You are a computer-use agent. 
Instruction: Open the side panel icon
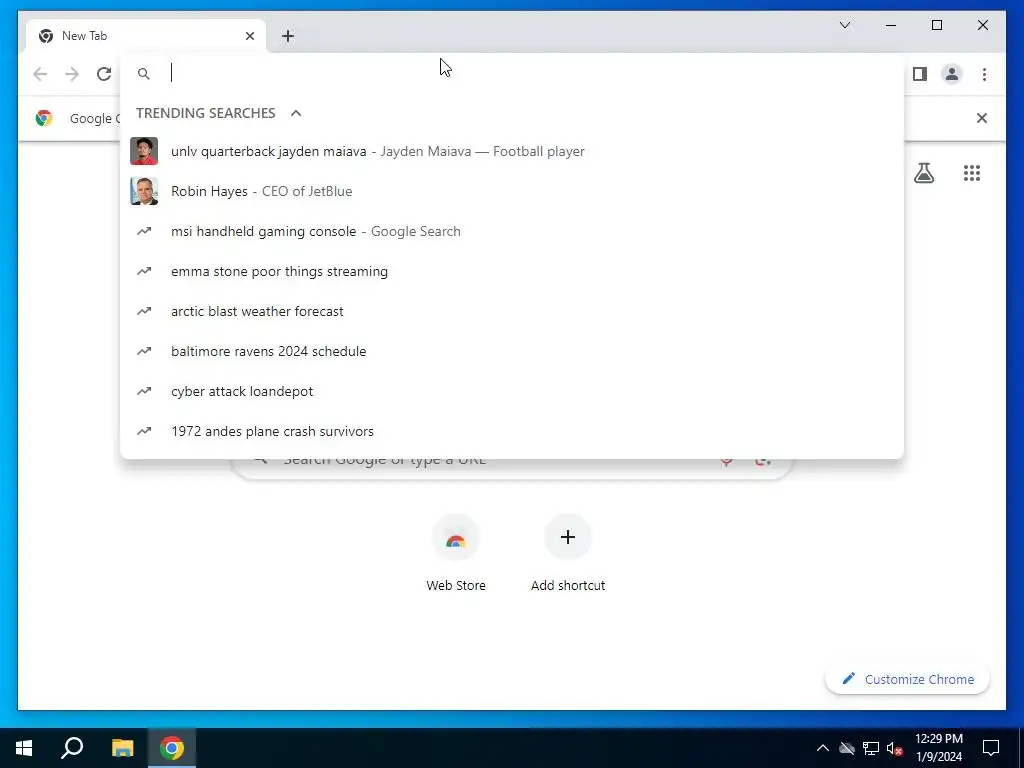tap(920, 74)
